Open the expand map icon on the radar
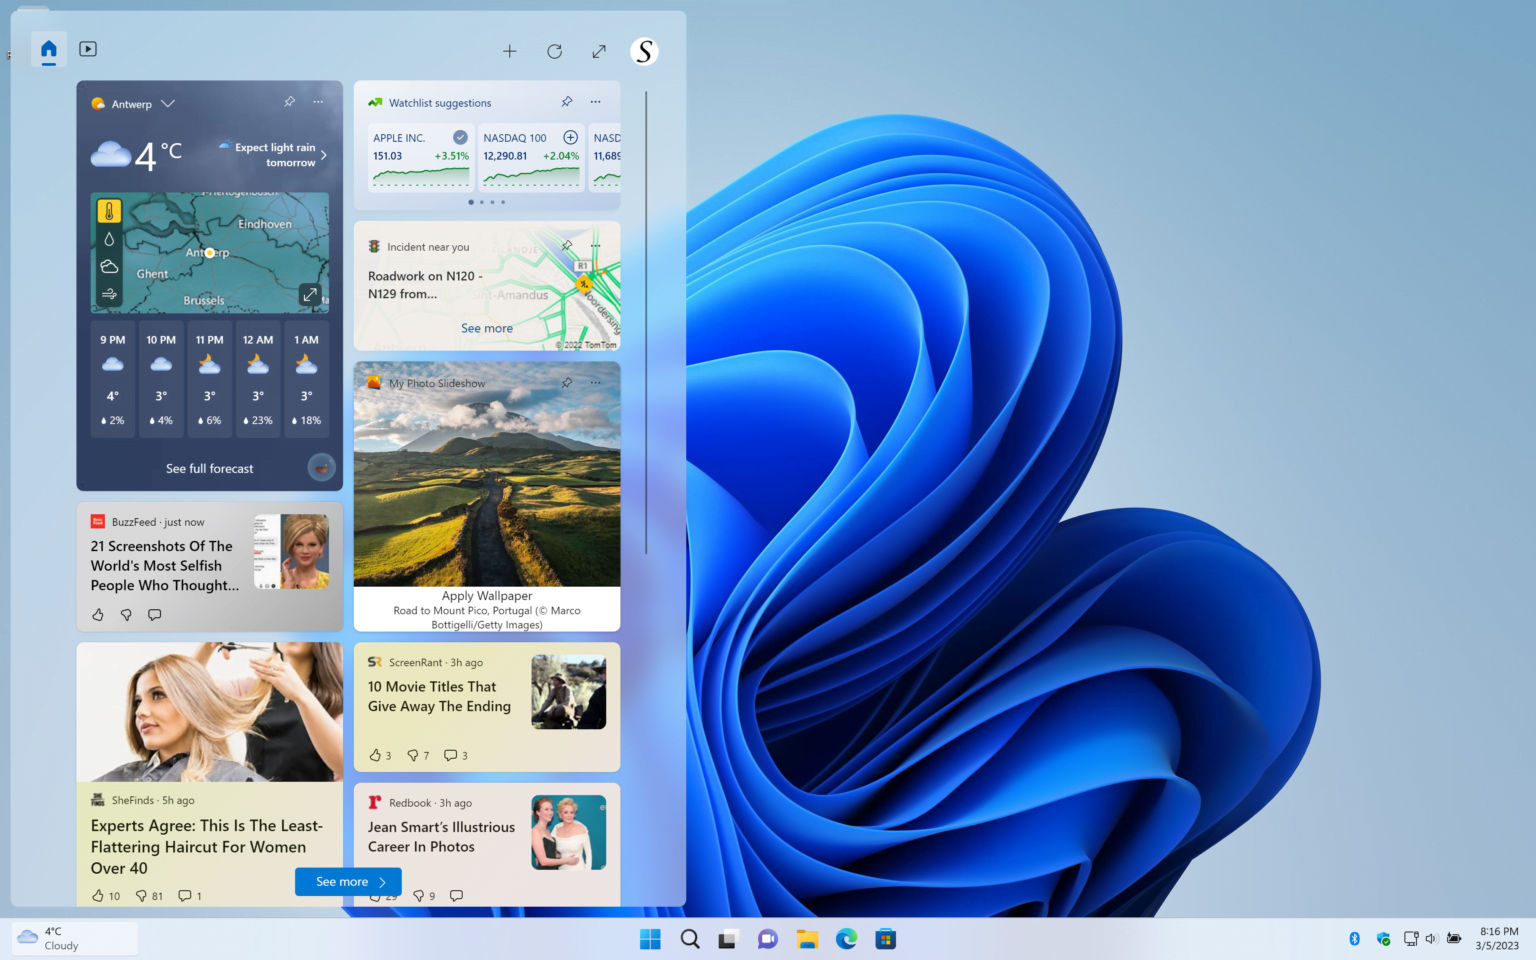1536x960 pixels. (x=310, y=293)
